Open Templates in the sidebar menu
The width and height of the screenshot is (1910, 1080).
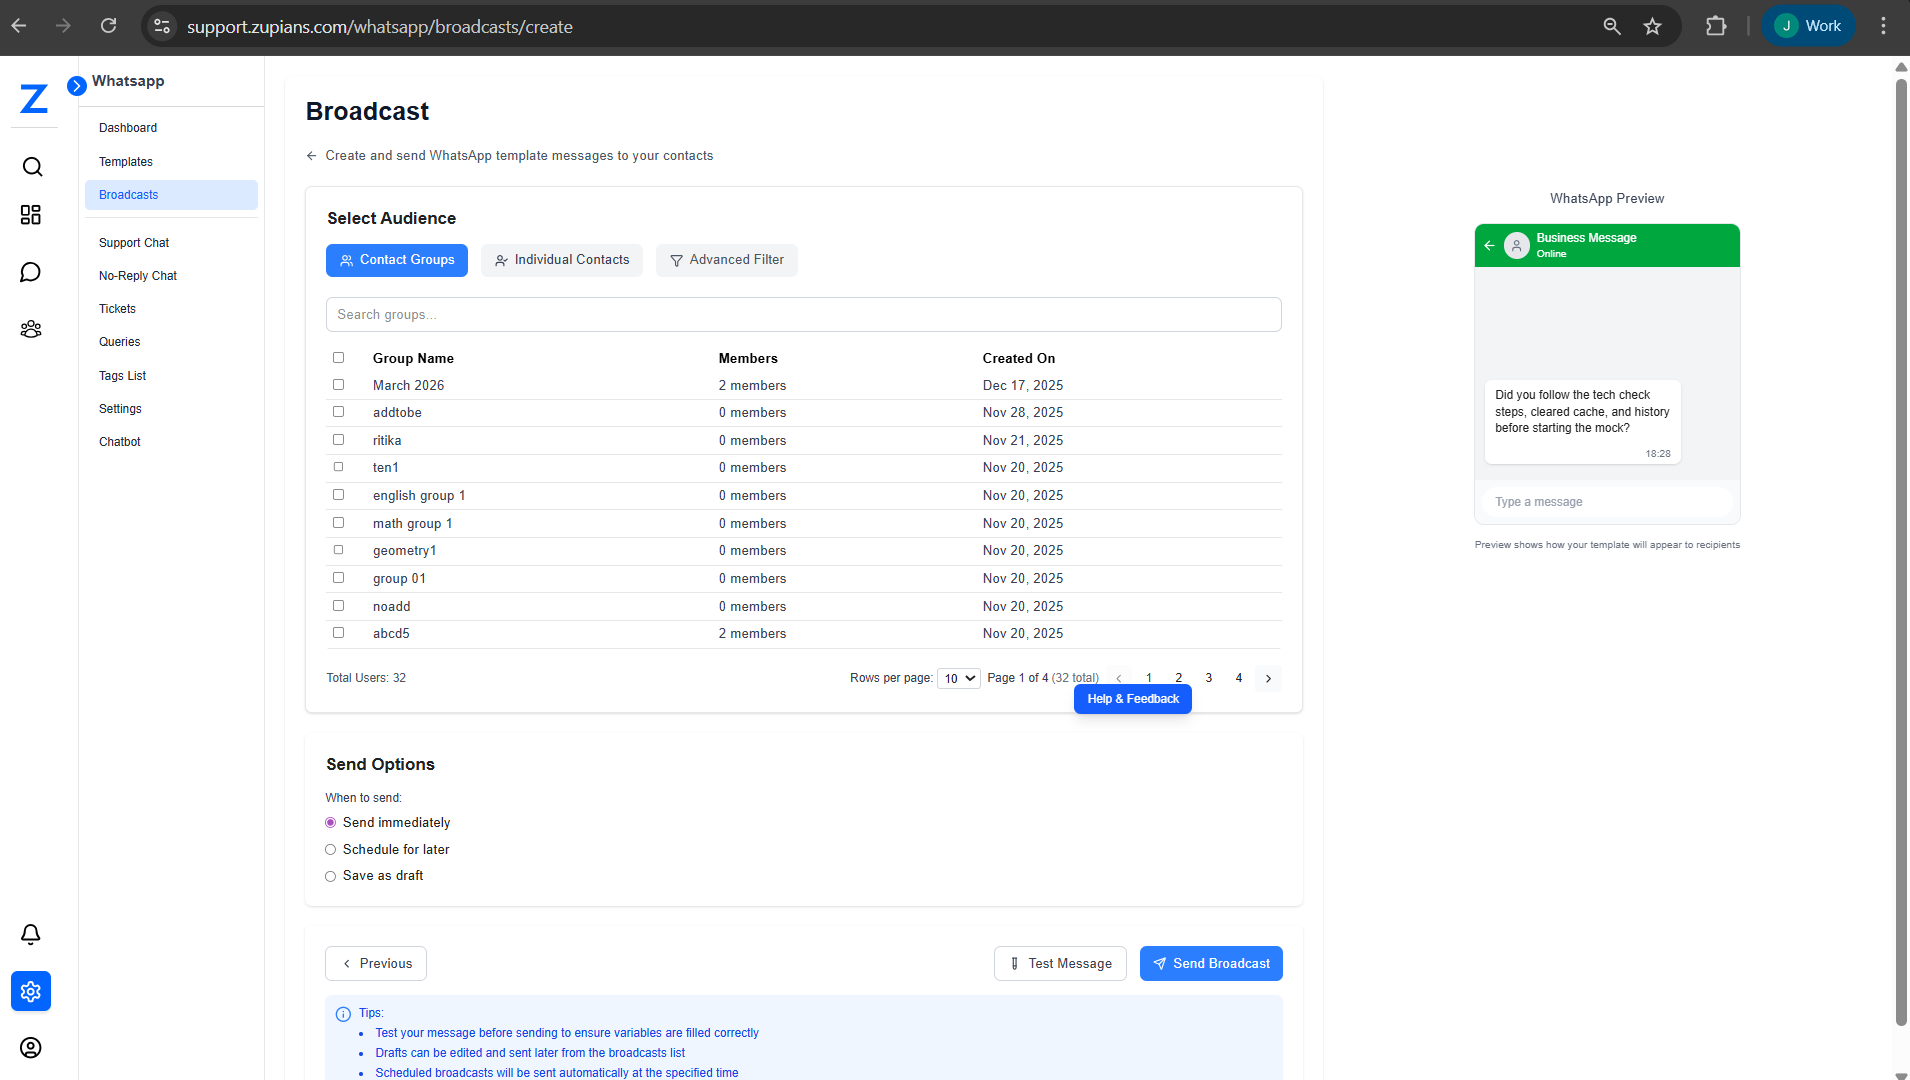click(x=126, y=162)
